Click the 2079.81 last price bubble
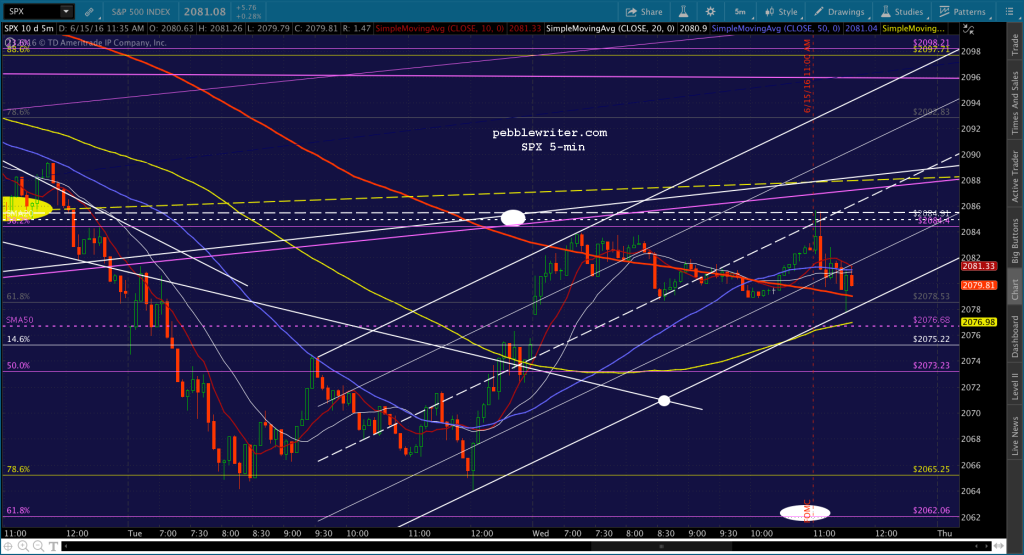This screenshot has height=555, width=1024. pos(978,285)
